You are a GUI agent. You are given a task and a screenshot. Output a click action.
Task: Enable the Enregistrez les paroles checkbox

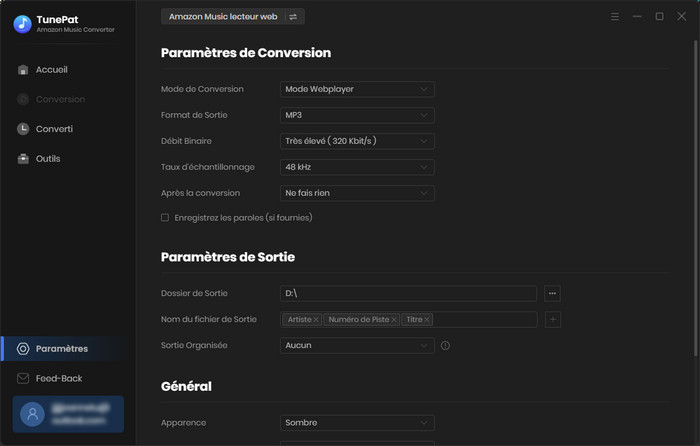(165, 218)
